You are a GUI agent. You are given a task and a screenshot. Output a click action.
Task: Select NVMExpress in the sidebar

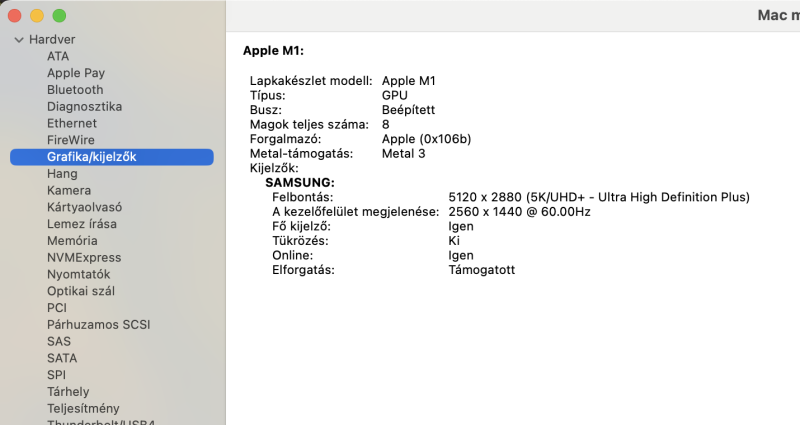(x=84, y=258)
